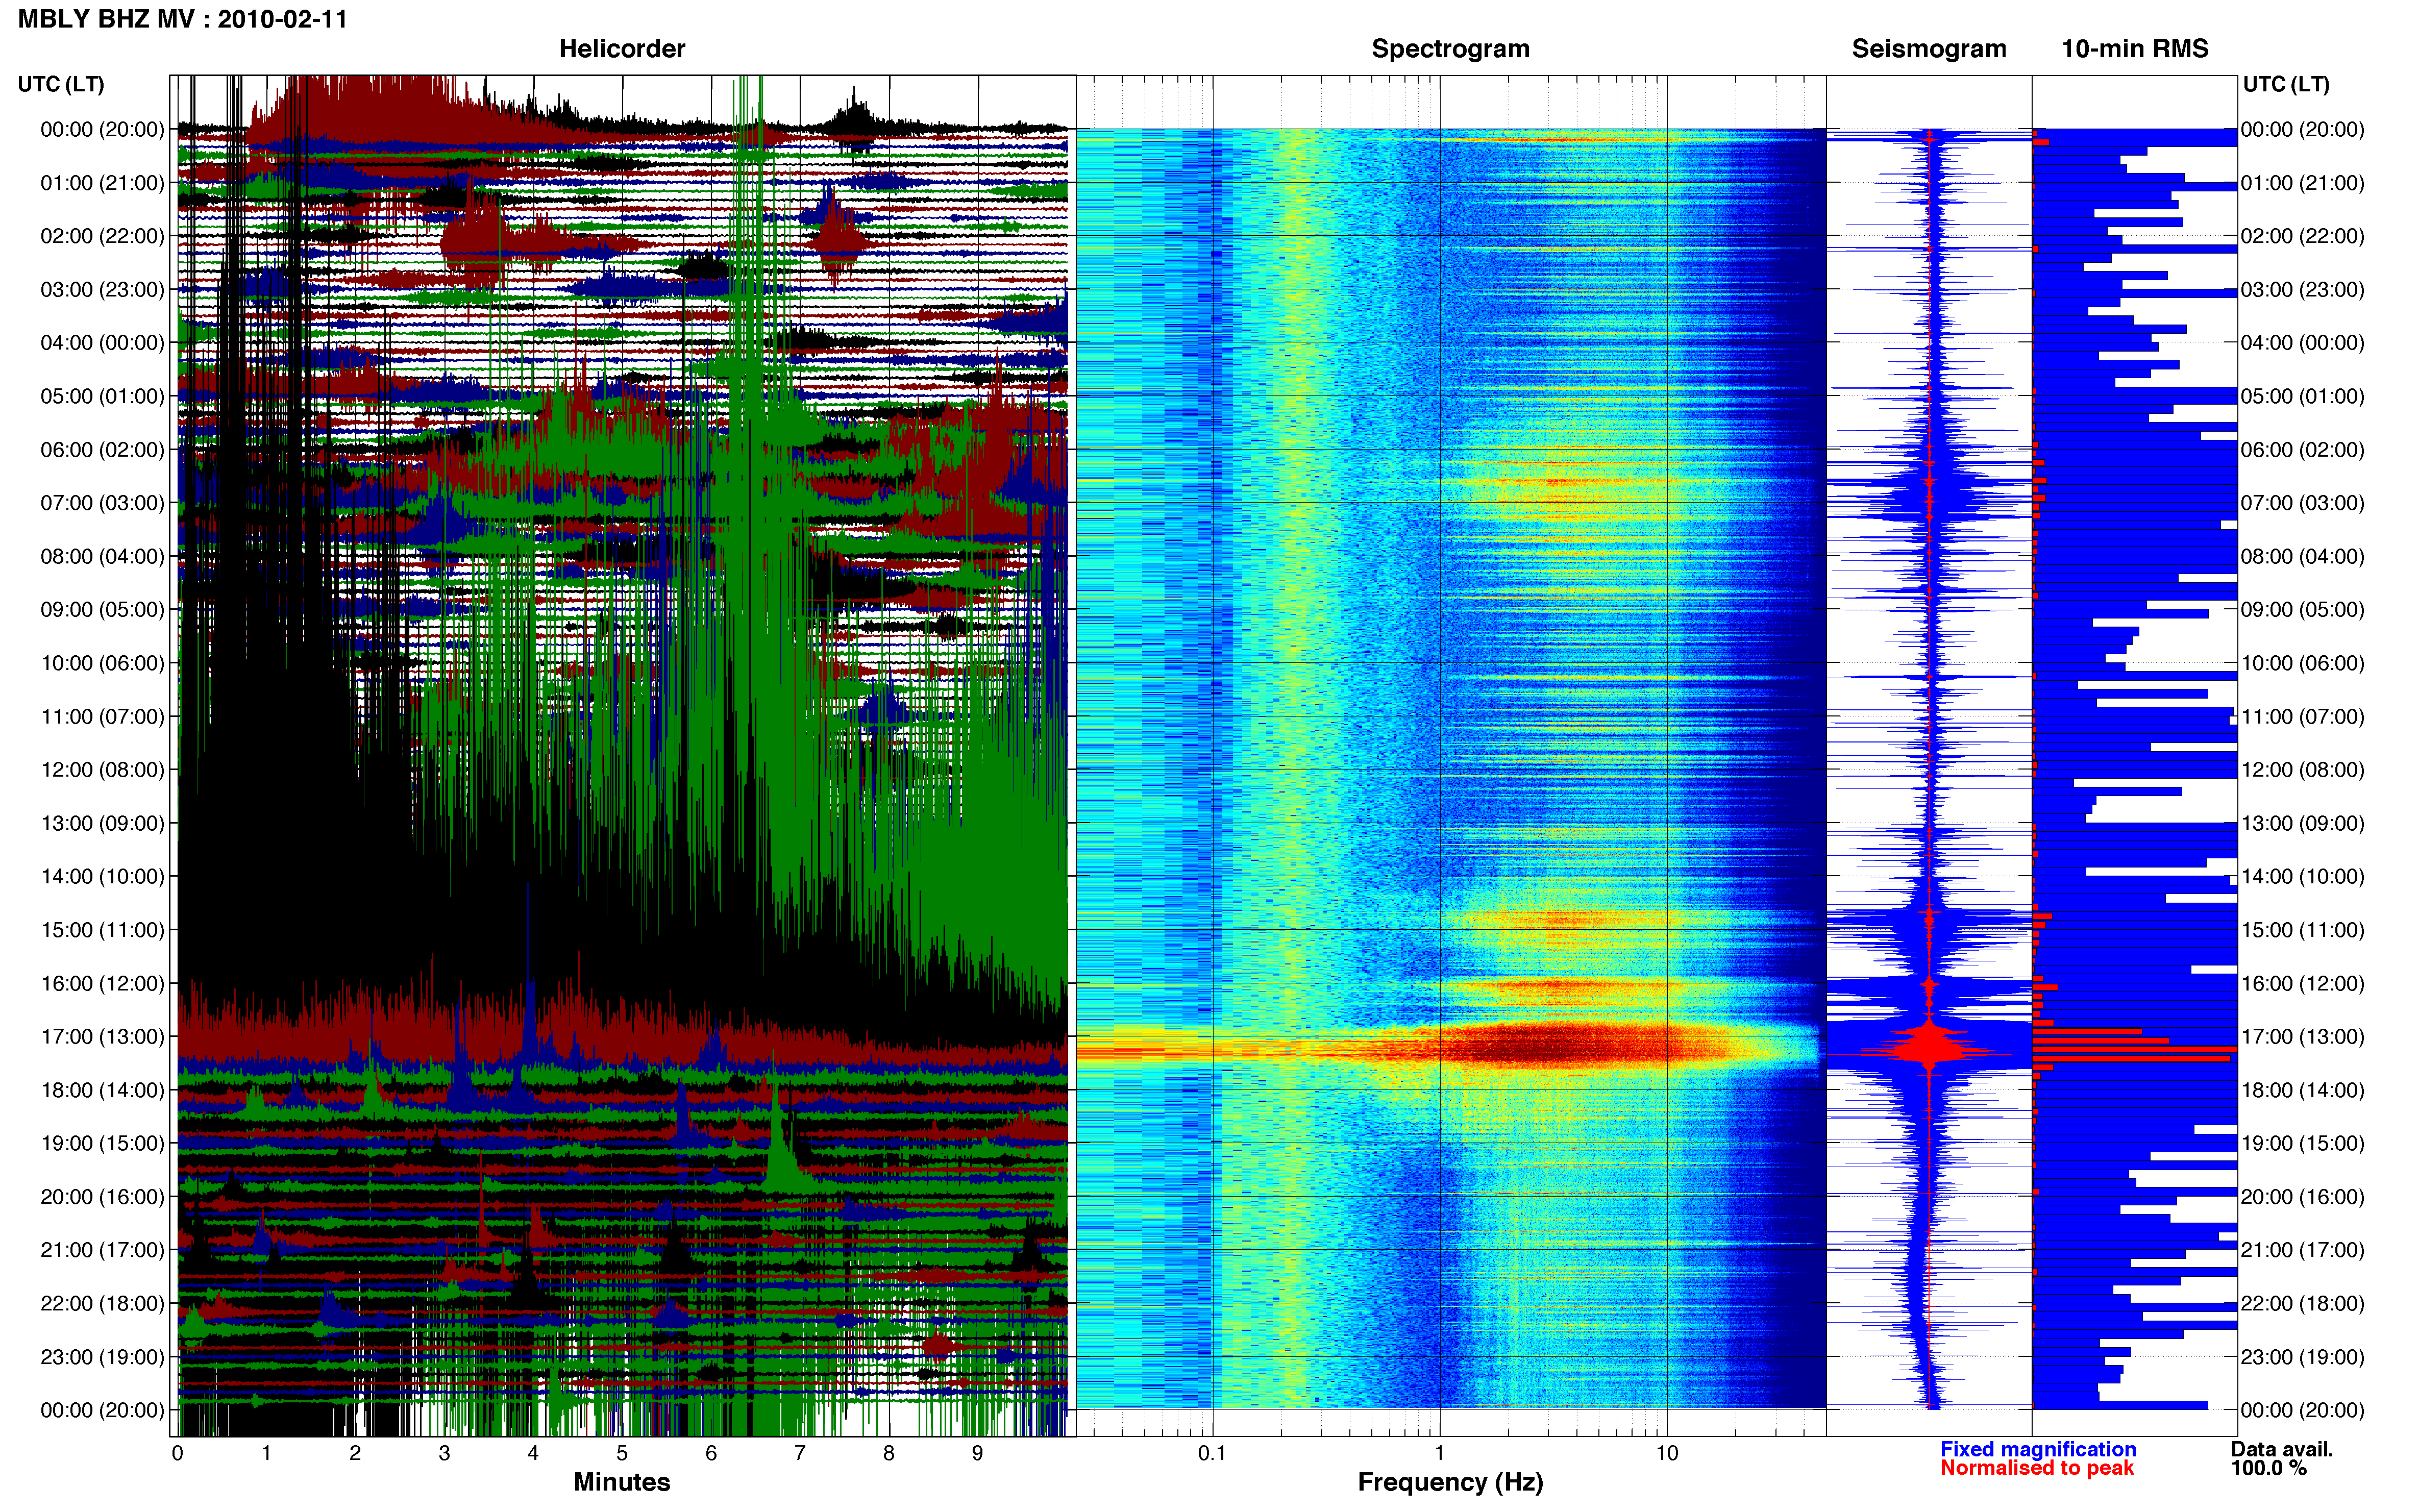Click the "9" tick on the Minutes axis
2419x1512 pixels.
click(978, 1453)
